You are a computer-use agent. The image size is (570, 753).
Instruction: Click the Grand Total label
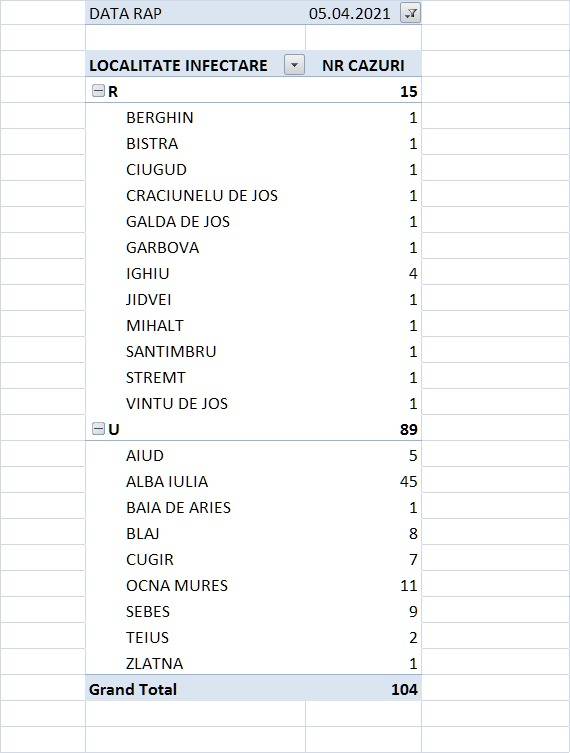point(133,689)
